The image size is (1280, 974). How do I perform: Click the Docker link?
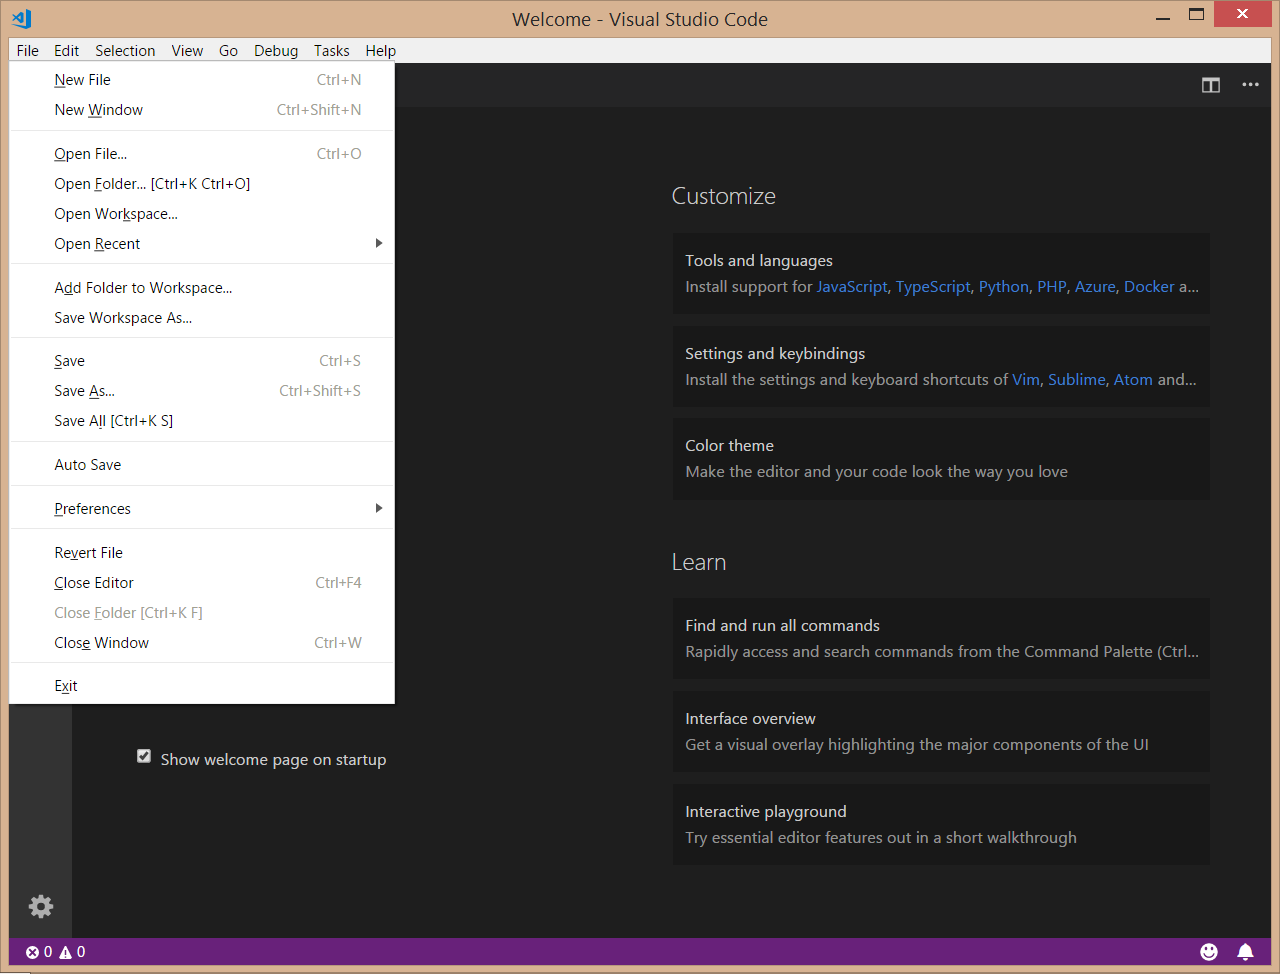pyautogui.click(x=1149, y=287)
